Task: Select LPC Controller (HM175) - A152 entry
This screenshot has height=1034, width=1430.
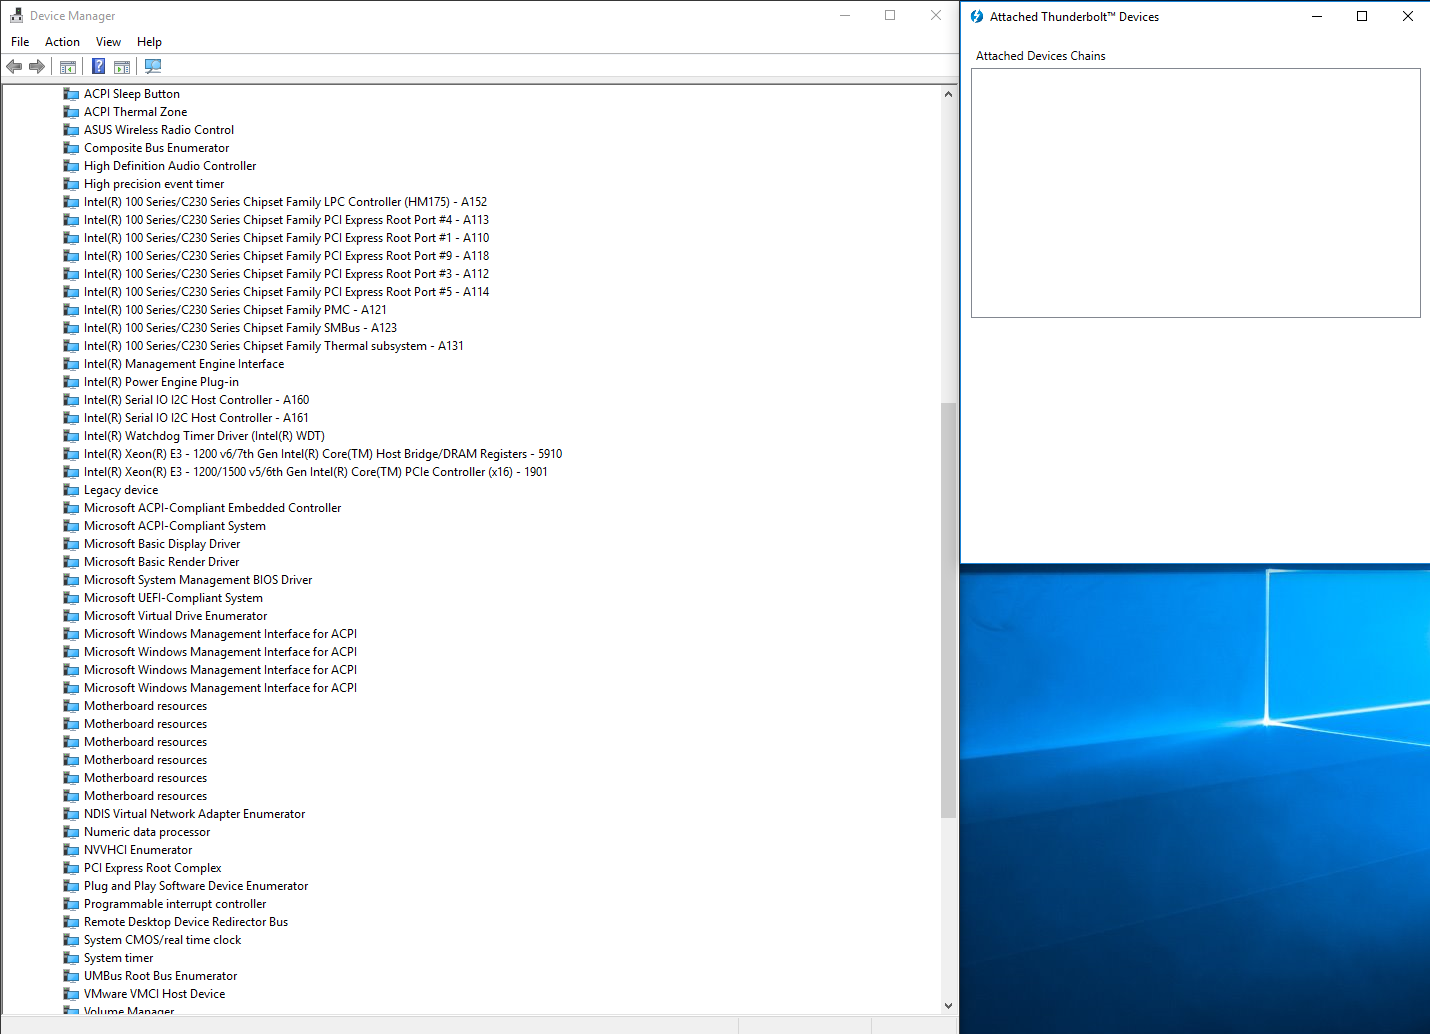Action: [285, 202]
